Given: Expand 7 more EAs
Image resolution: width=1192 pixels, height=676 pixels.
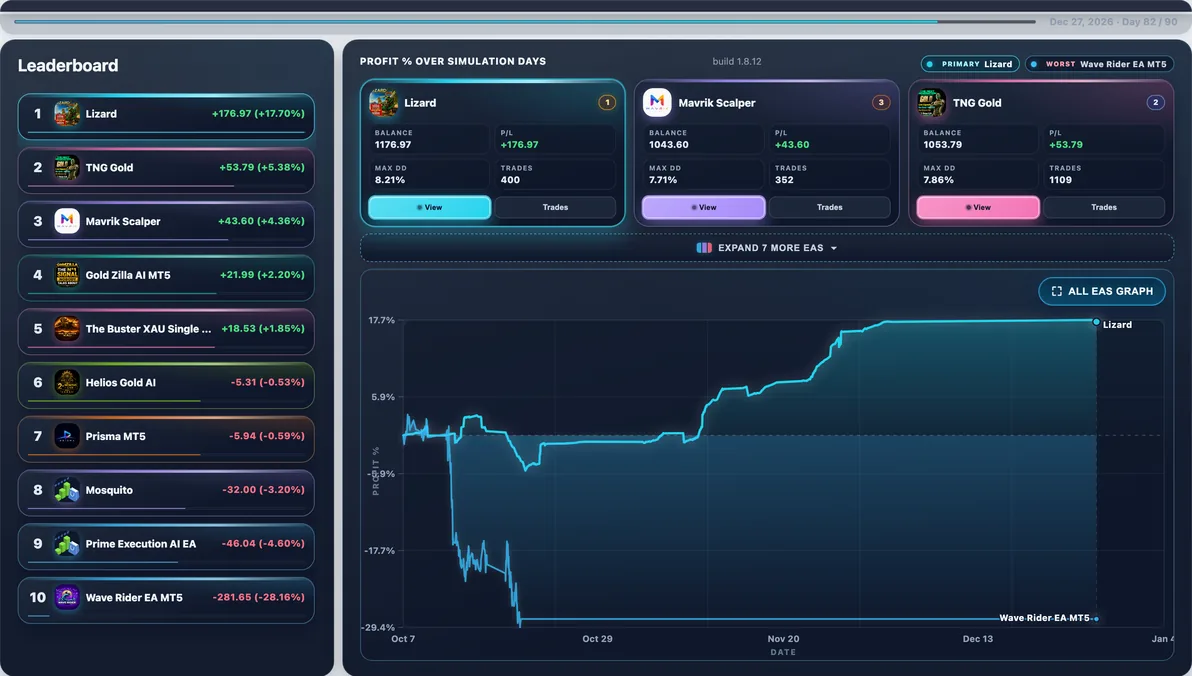Looking at the screenshot, I should [767, 248].
